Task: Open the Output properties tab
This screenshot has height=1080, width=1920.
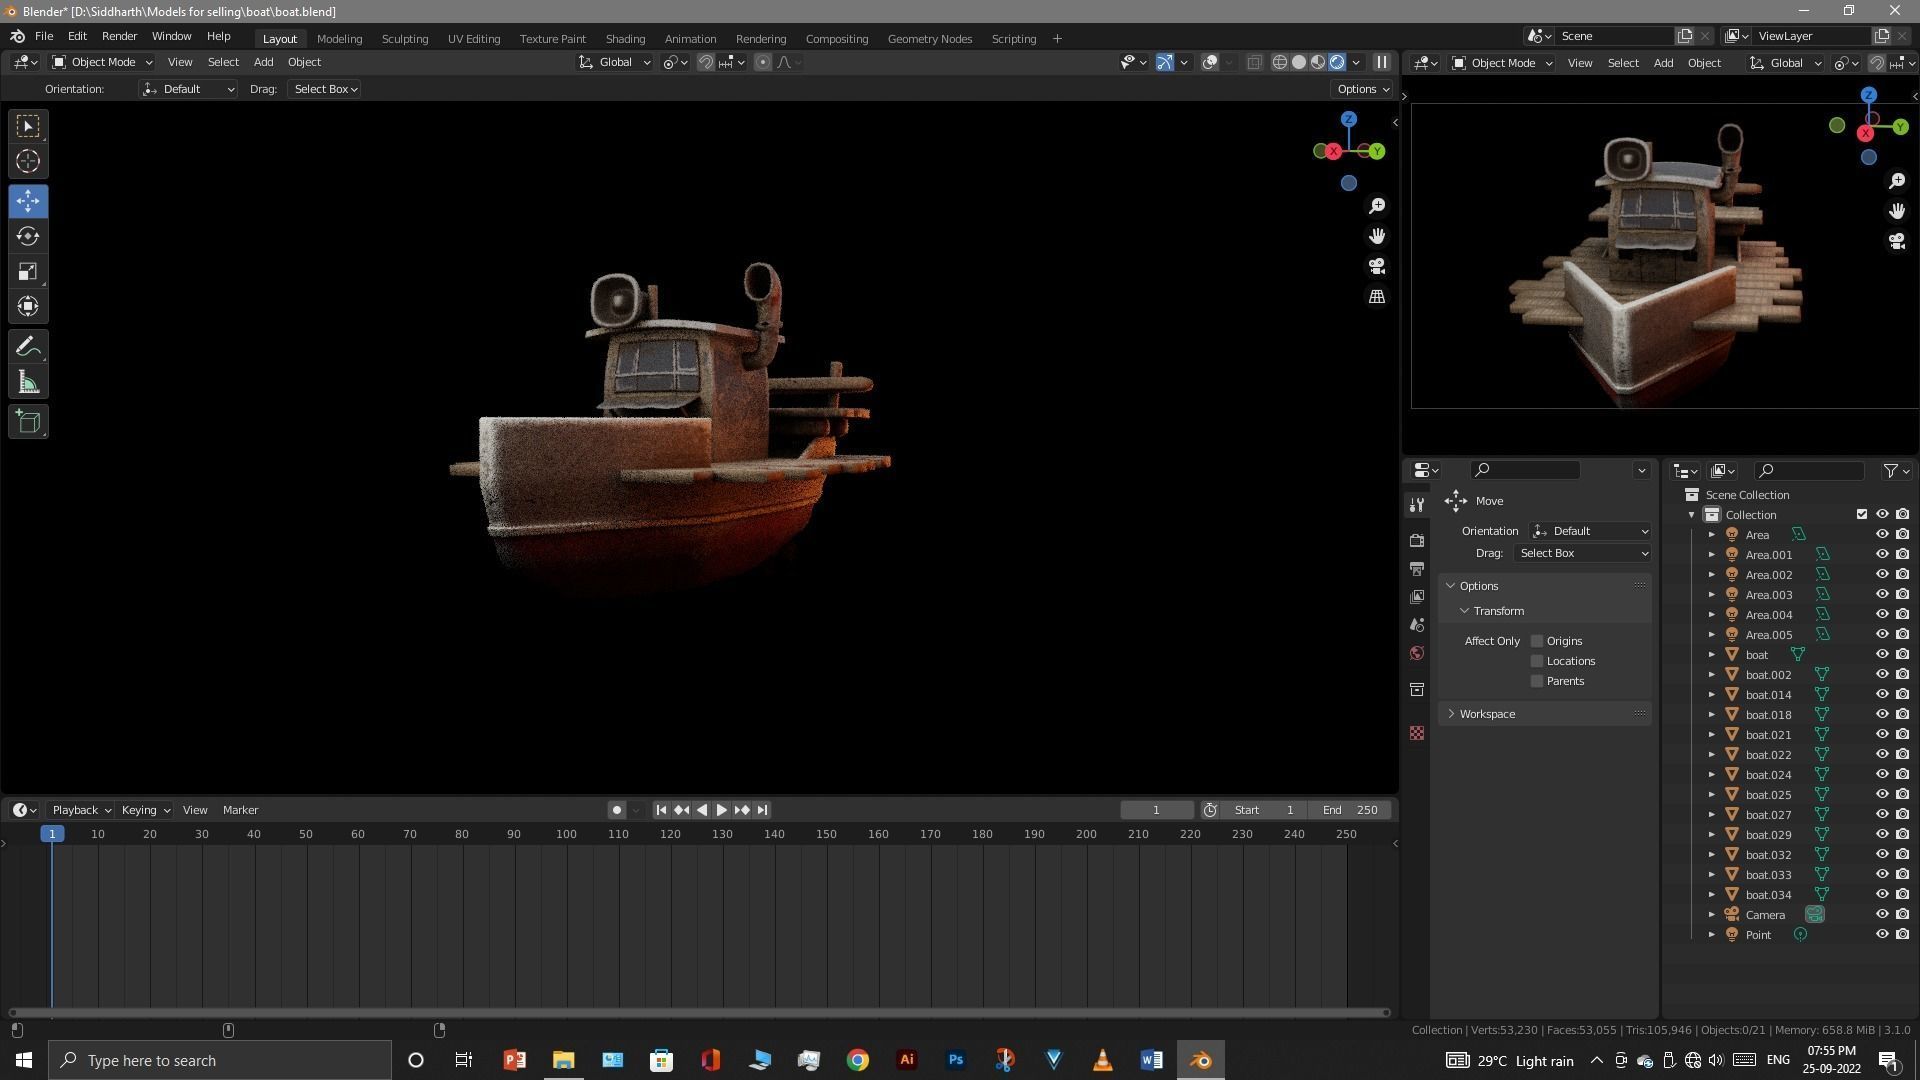Action: 1417,568
